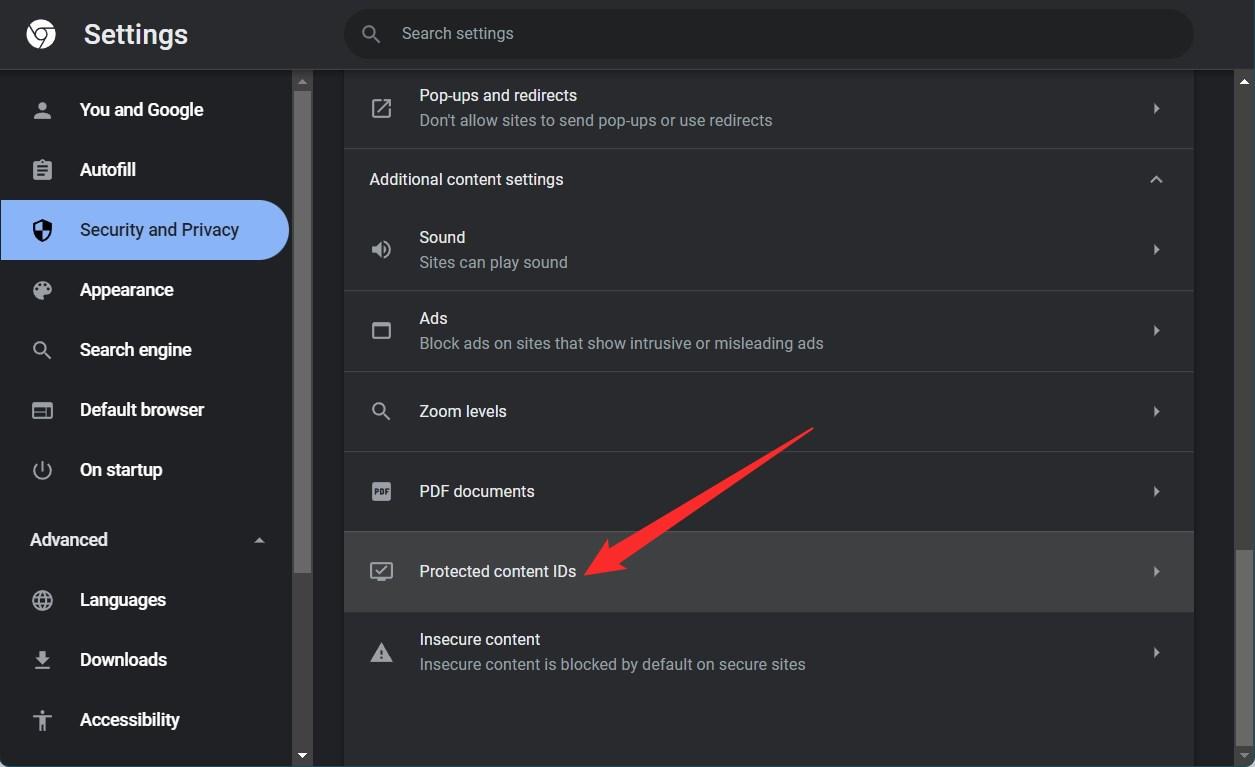This screenshot has height=767, width=1255.
Task: Select the Pop-ups and redirects icon
Action: pos(381,107)
